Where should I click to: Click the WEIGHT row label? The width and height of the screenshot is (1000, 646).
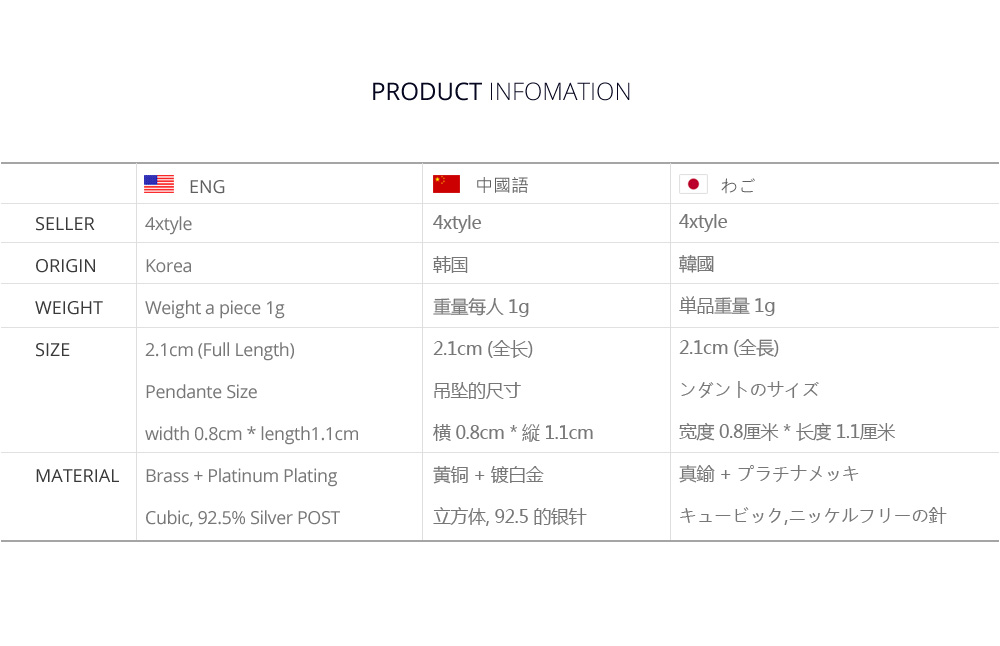click(x=69, y=308)
